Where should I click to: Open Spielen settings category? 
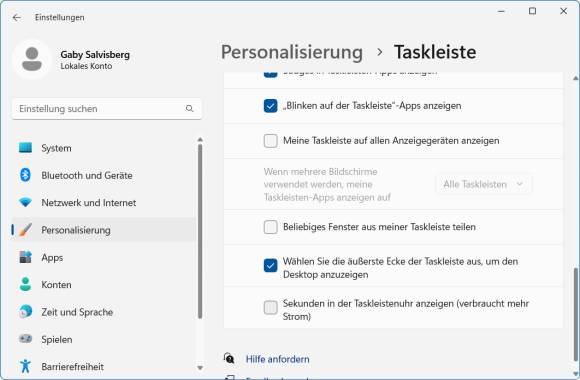[104, 339]
